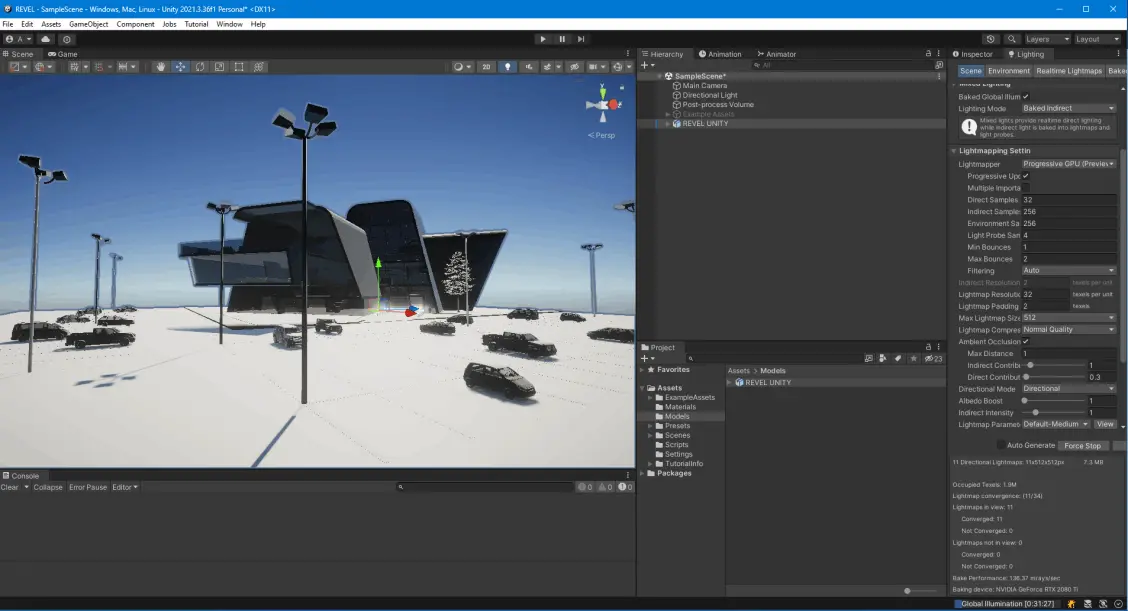Viewport: 1128px width, 611px height.
Task: Toggle Ambient Occlusion checkbox
Action: pyautogui.click(x=1026, y=342)
